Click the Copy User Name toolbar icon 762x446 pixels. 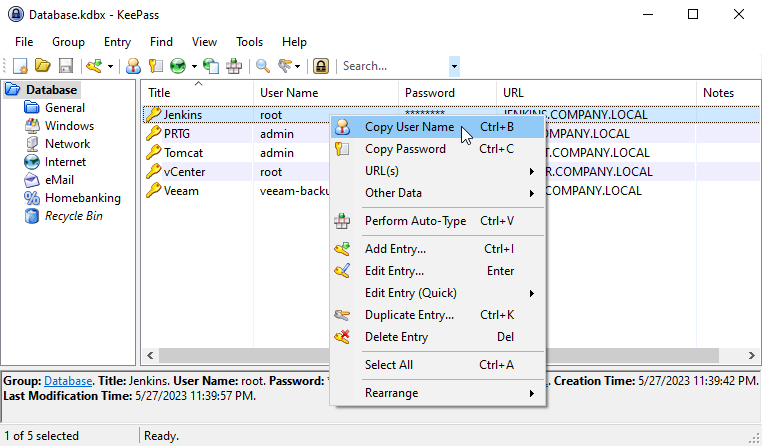click(x=133, y=66)
